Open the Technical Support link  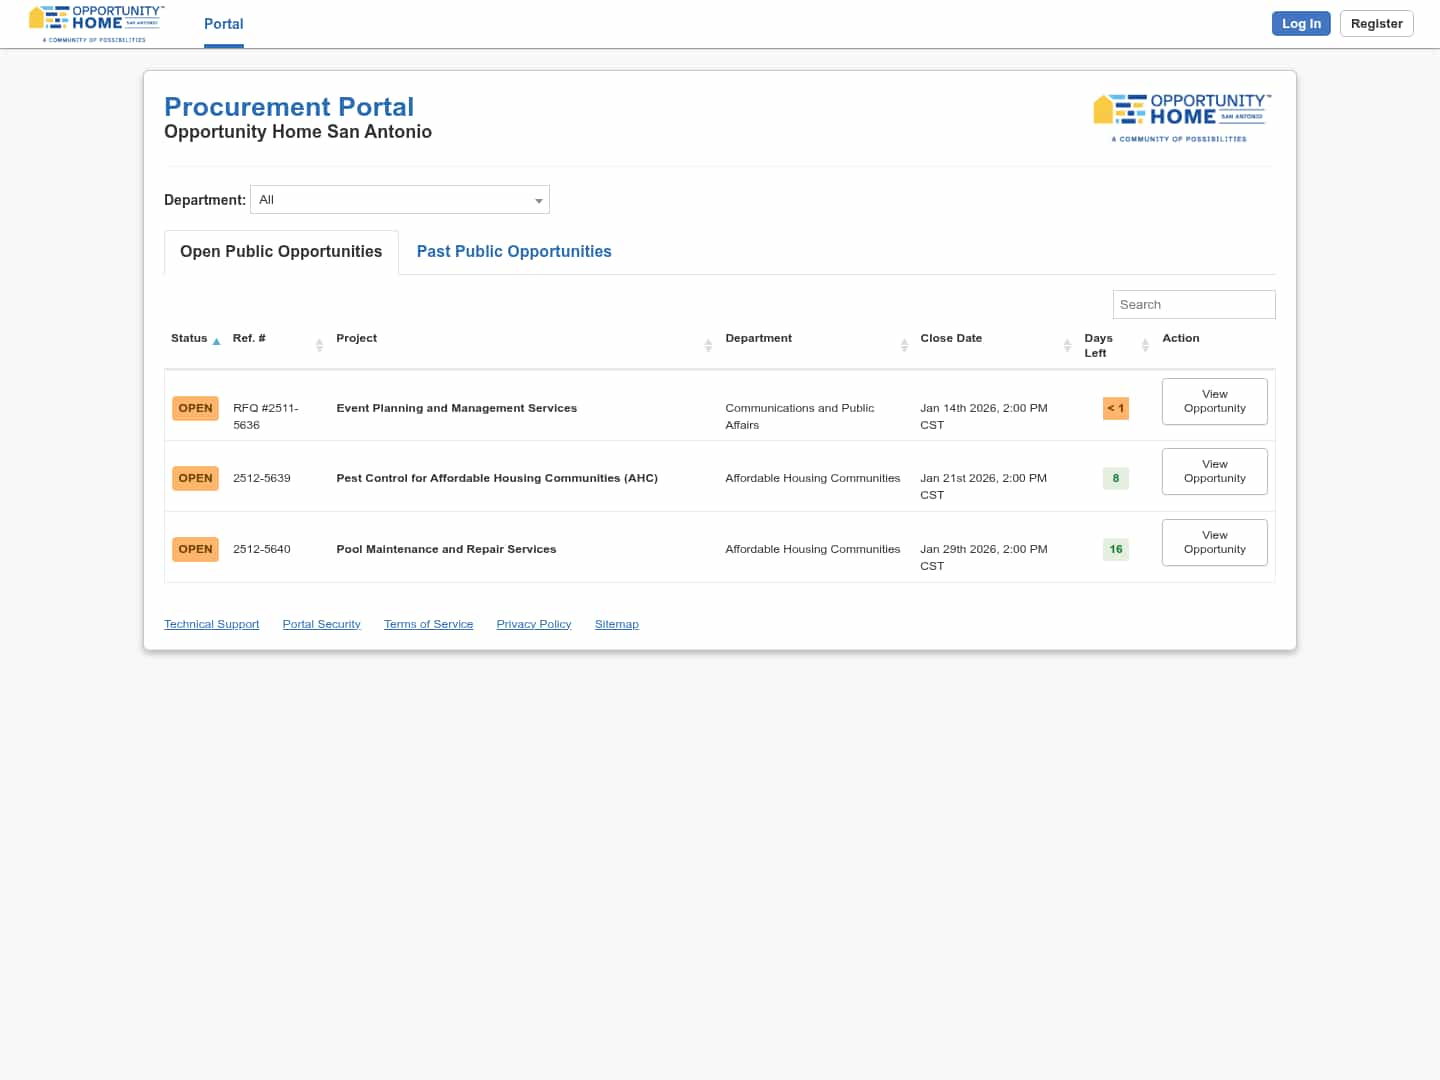(211, 624)
